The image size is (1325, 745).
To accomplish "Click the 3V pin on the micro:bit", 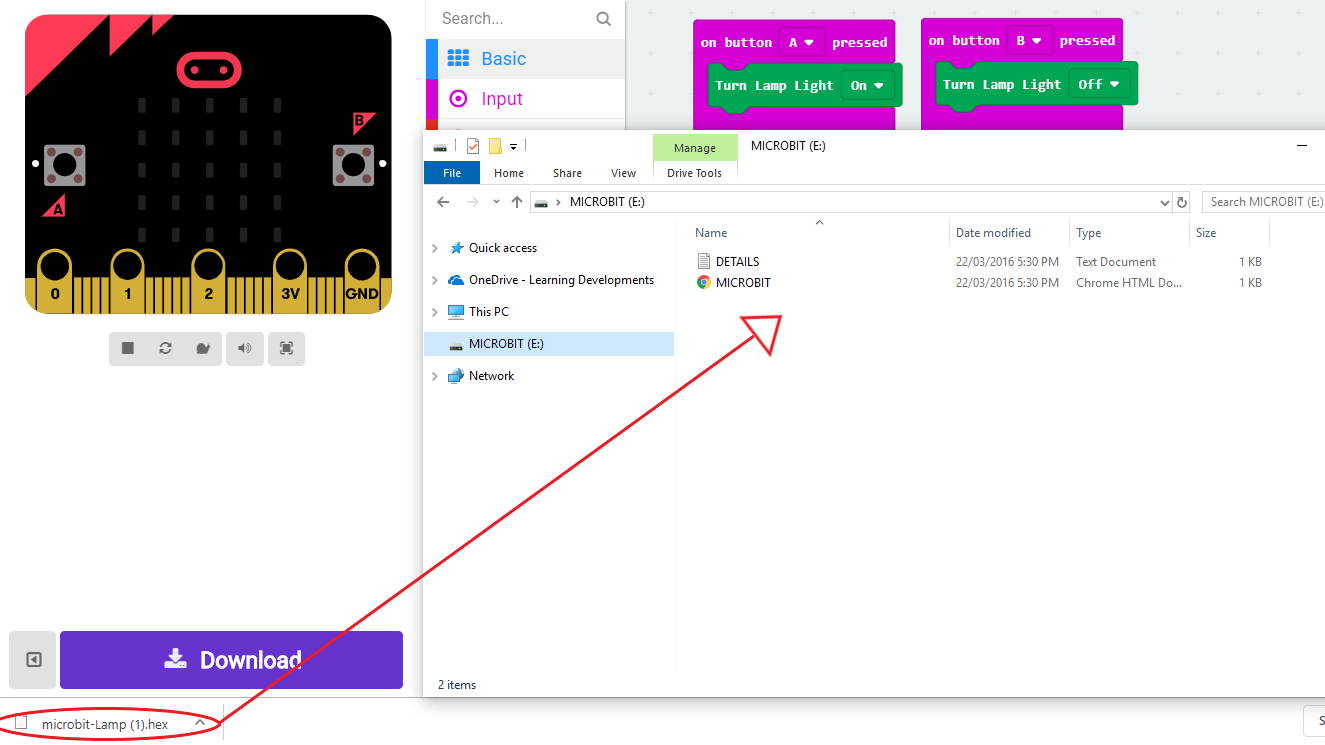I will [289, 280].
